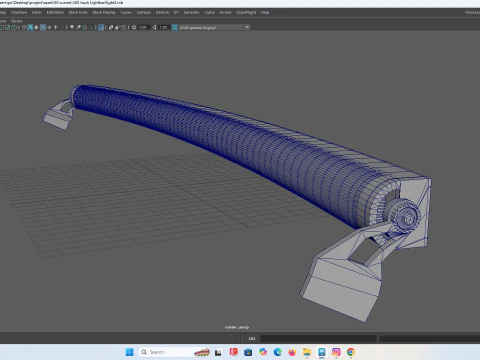Toggle textured display in viewport
This screenshot has height=360, width=480.
coord(50,27)
